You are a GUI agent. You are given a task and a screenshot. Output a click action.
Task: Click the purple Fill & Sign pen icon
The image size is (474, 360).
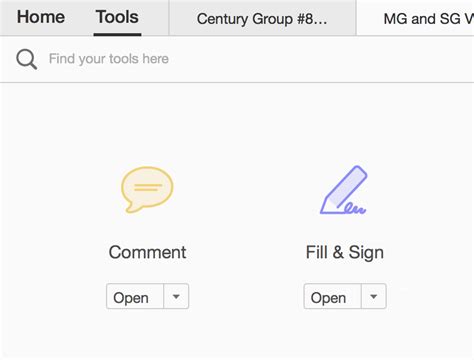pos(344,190)
